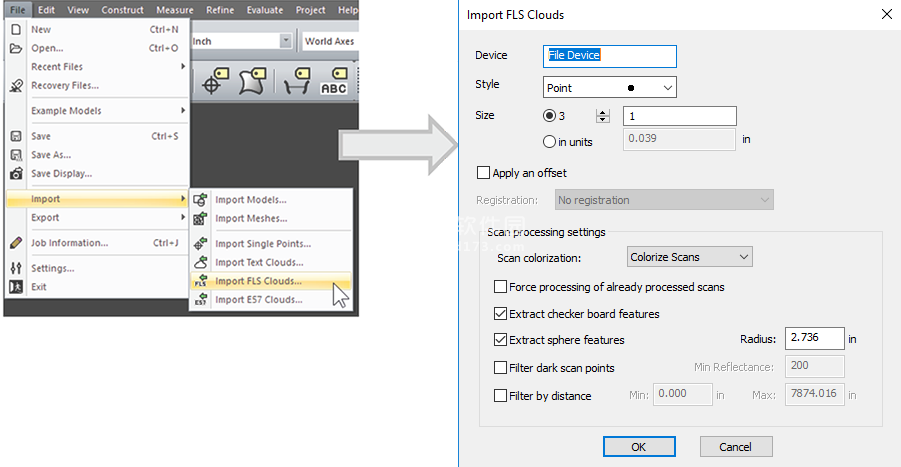The height and width of the screenshot is (467, 901).
Task: Open the Edit menu
Action: [47, 10]
